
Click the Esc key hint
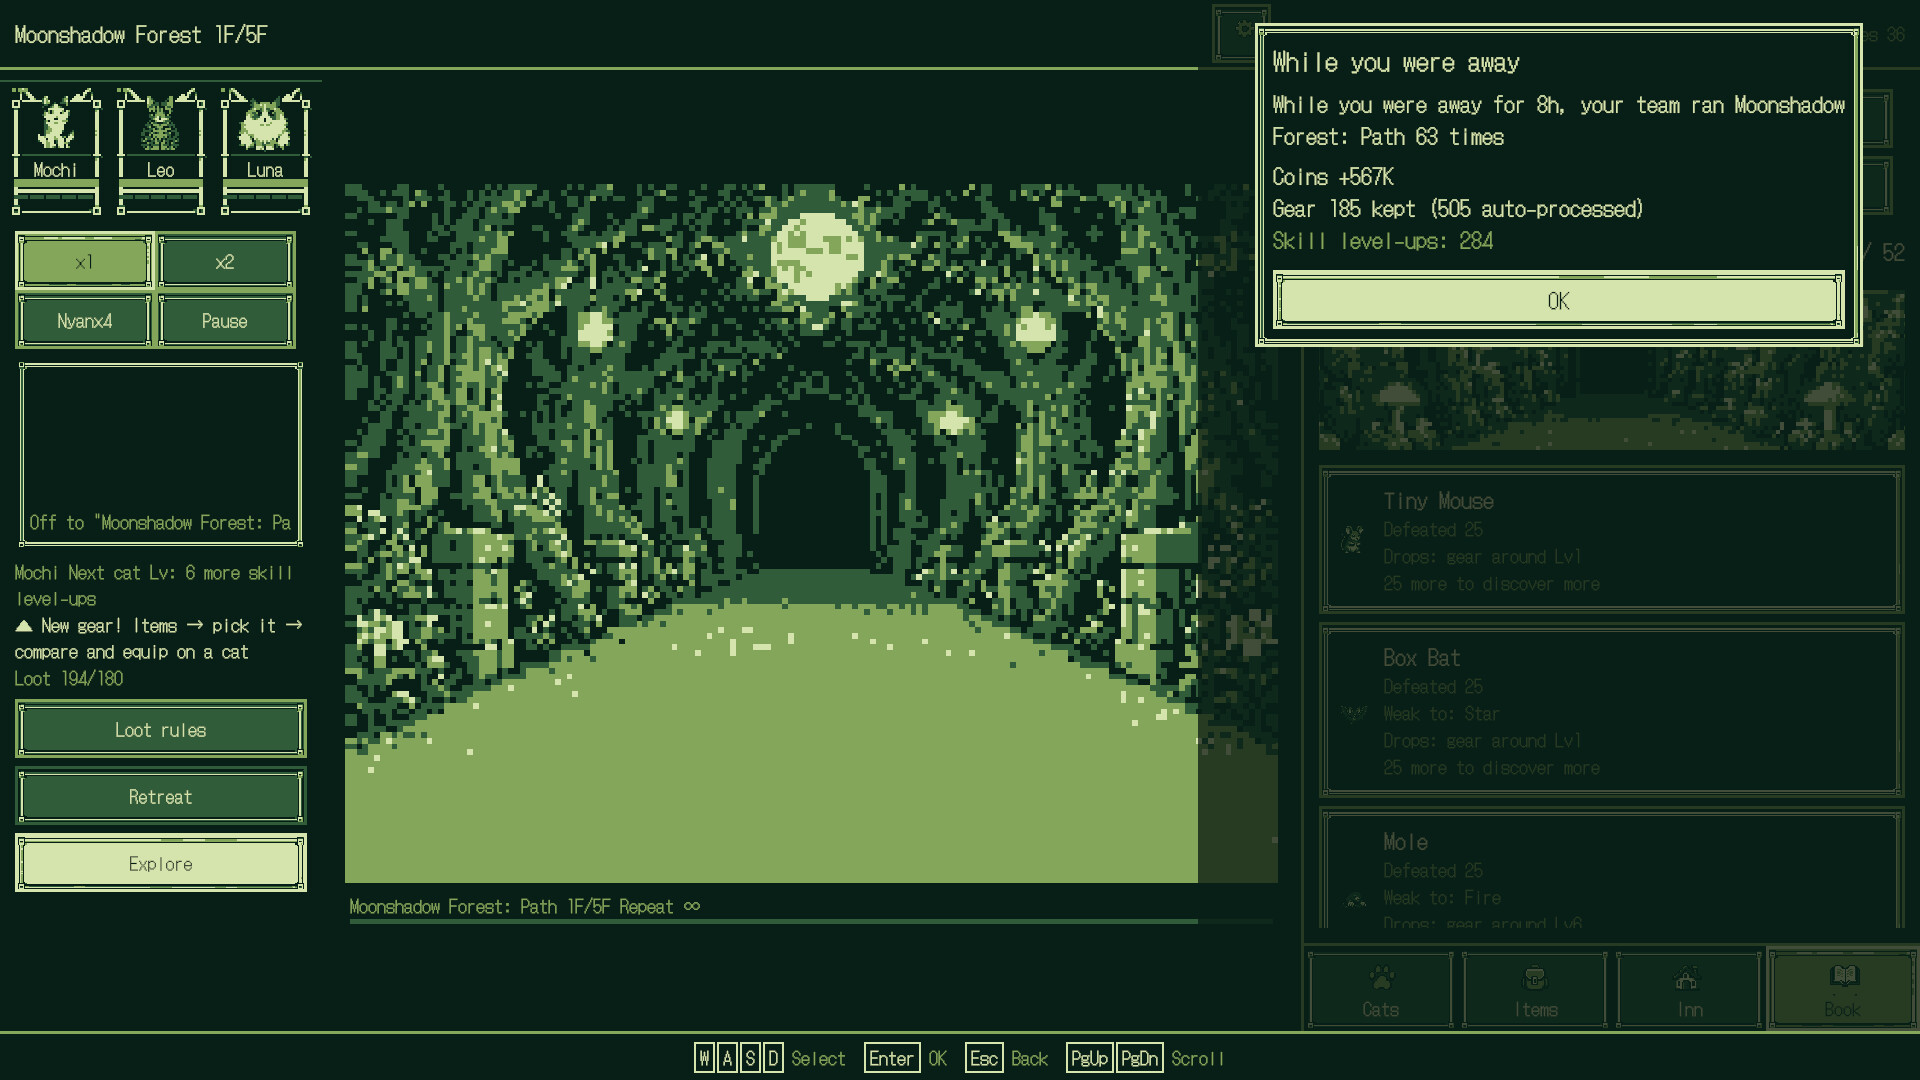(984, 1058)
